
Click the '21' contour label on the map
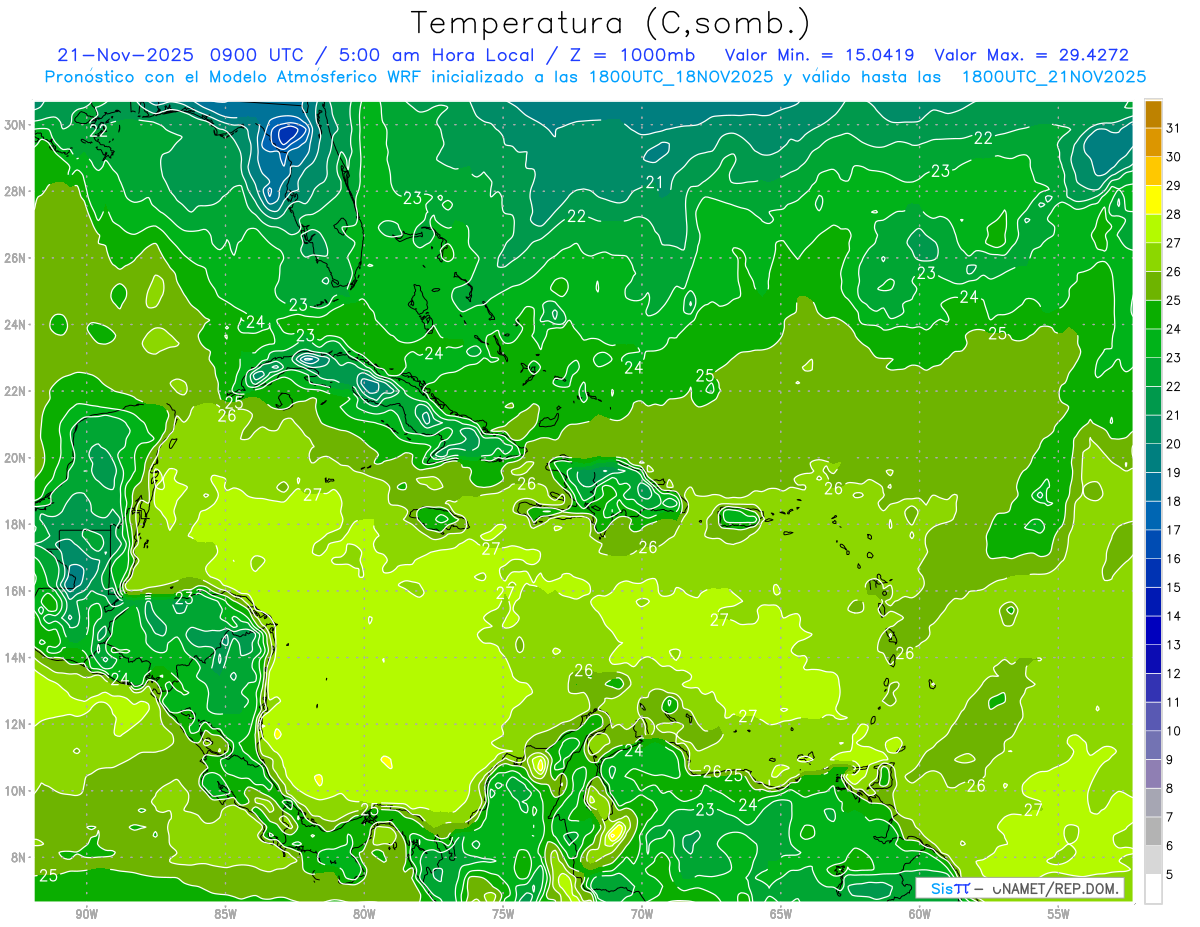coord(655,182)
